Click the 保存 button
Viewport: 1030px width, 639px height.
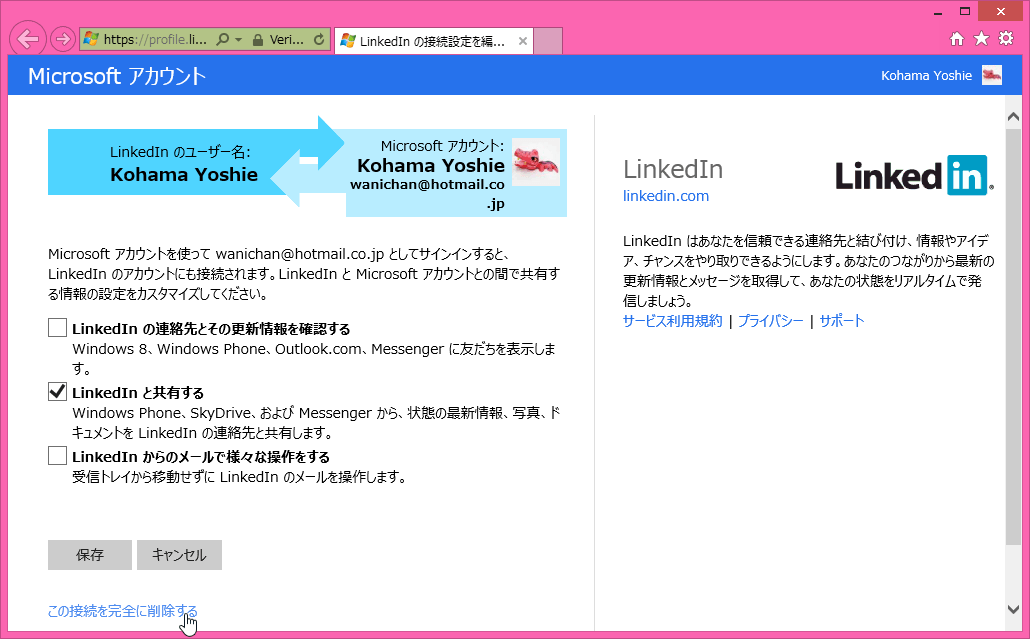pos(90,555)
